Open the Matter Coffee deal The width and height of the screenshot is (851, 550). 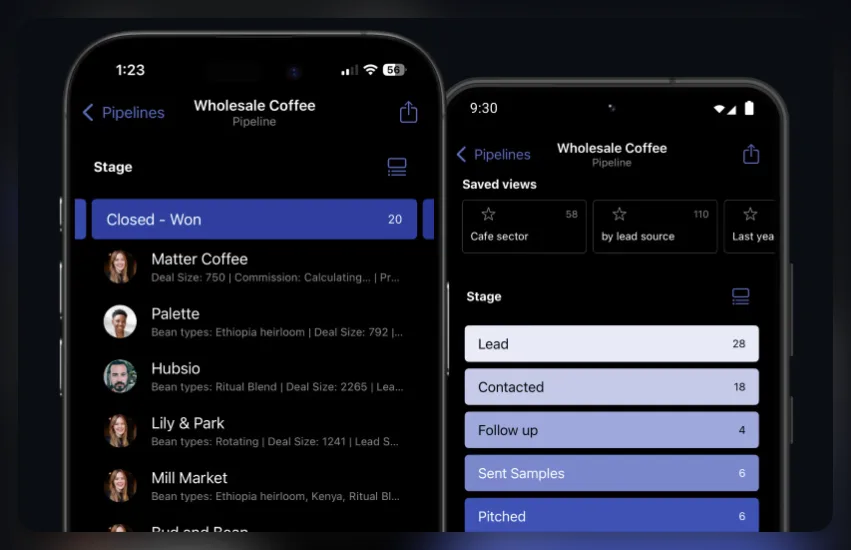252,267
